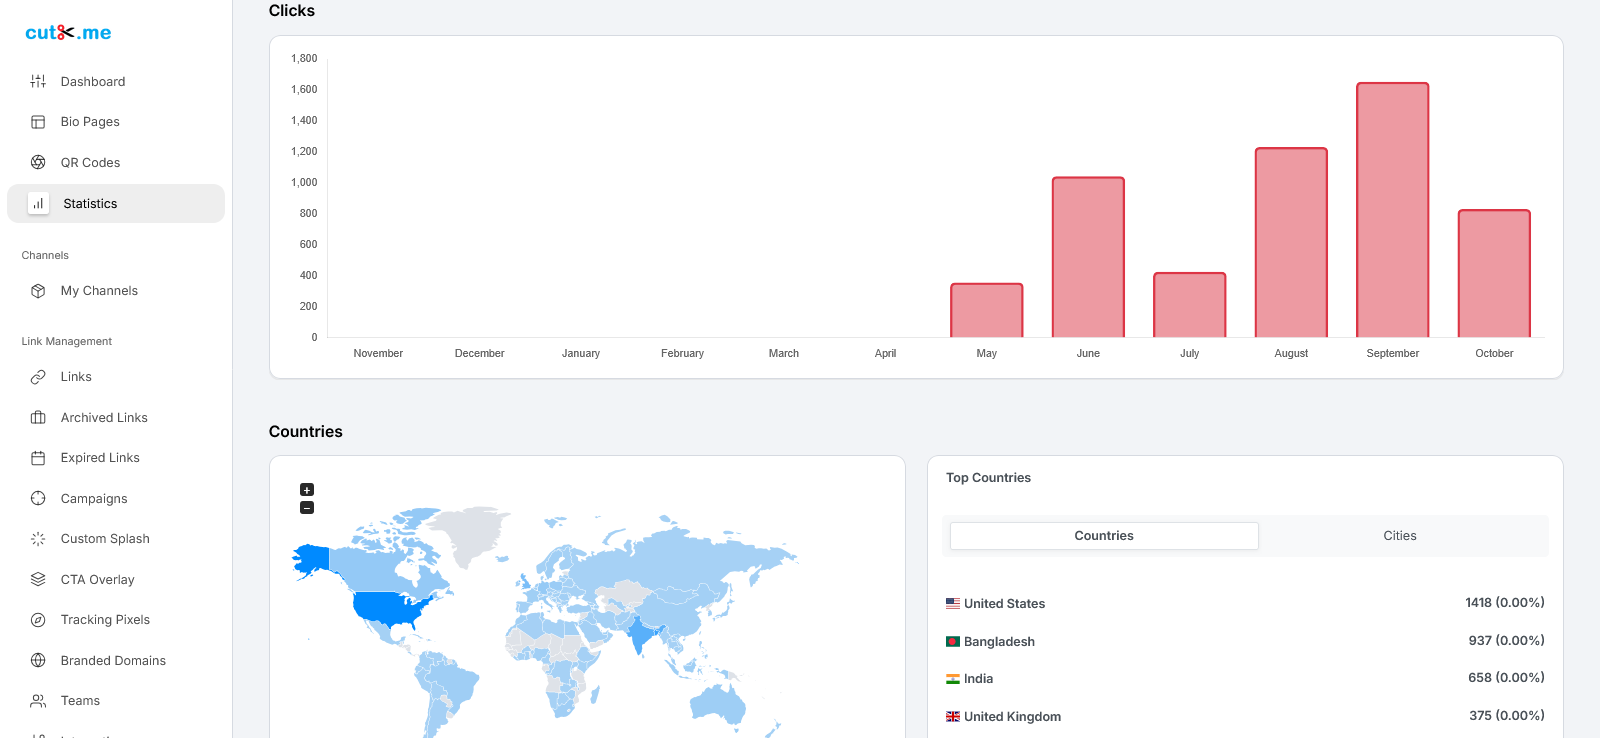Click the QR Codes aperture icon
The image size is (1600, 738).
(x=38, y=162)
